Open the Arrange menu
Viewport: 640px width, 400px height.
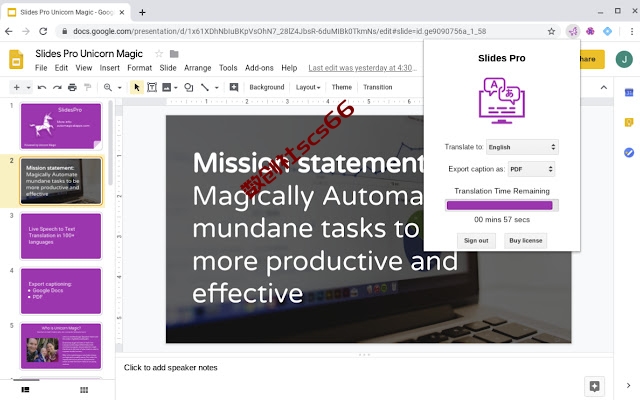click(x=198, y=68)
